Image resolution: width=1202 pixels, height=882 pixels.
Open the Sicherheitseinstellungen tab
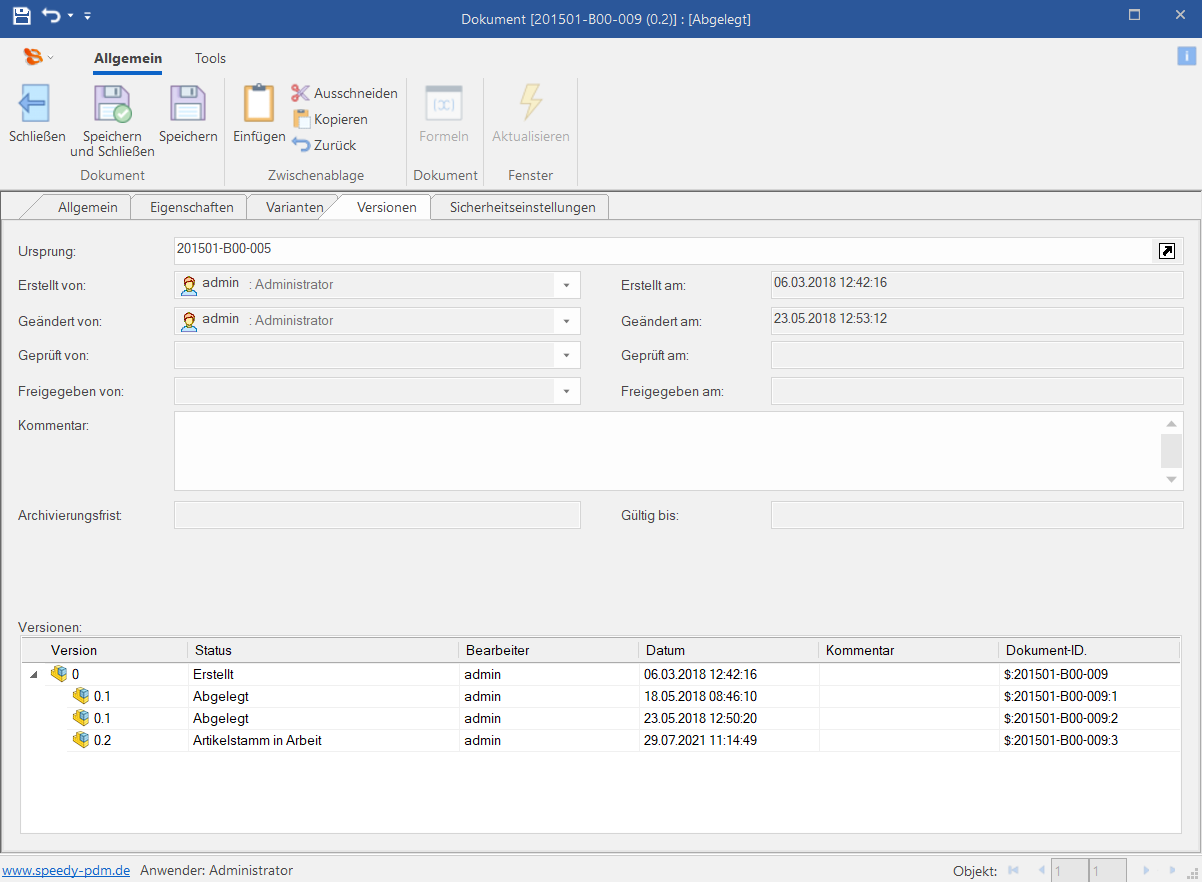522,207
